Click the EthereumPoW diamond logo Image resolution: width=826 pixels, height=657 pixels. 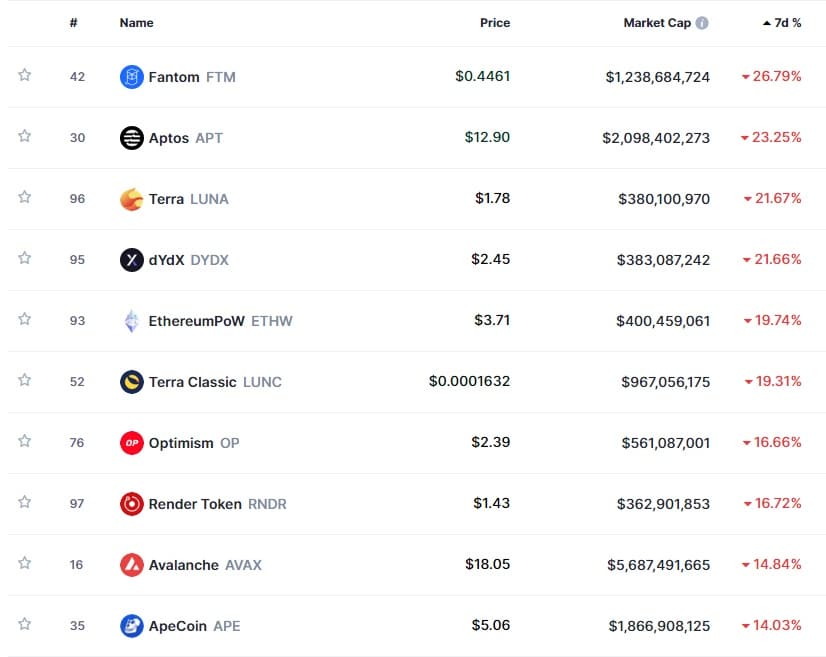click(x=131, y=321)
